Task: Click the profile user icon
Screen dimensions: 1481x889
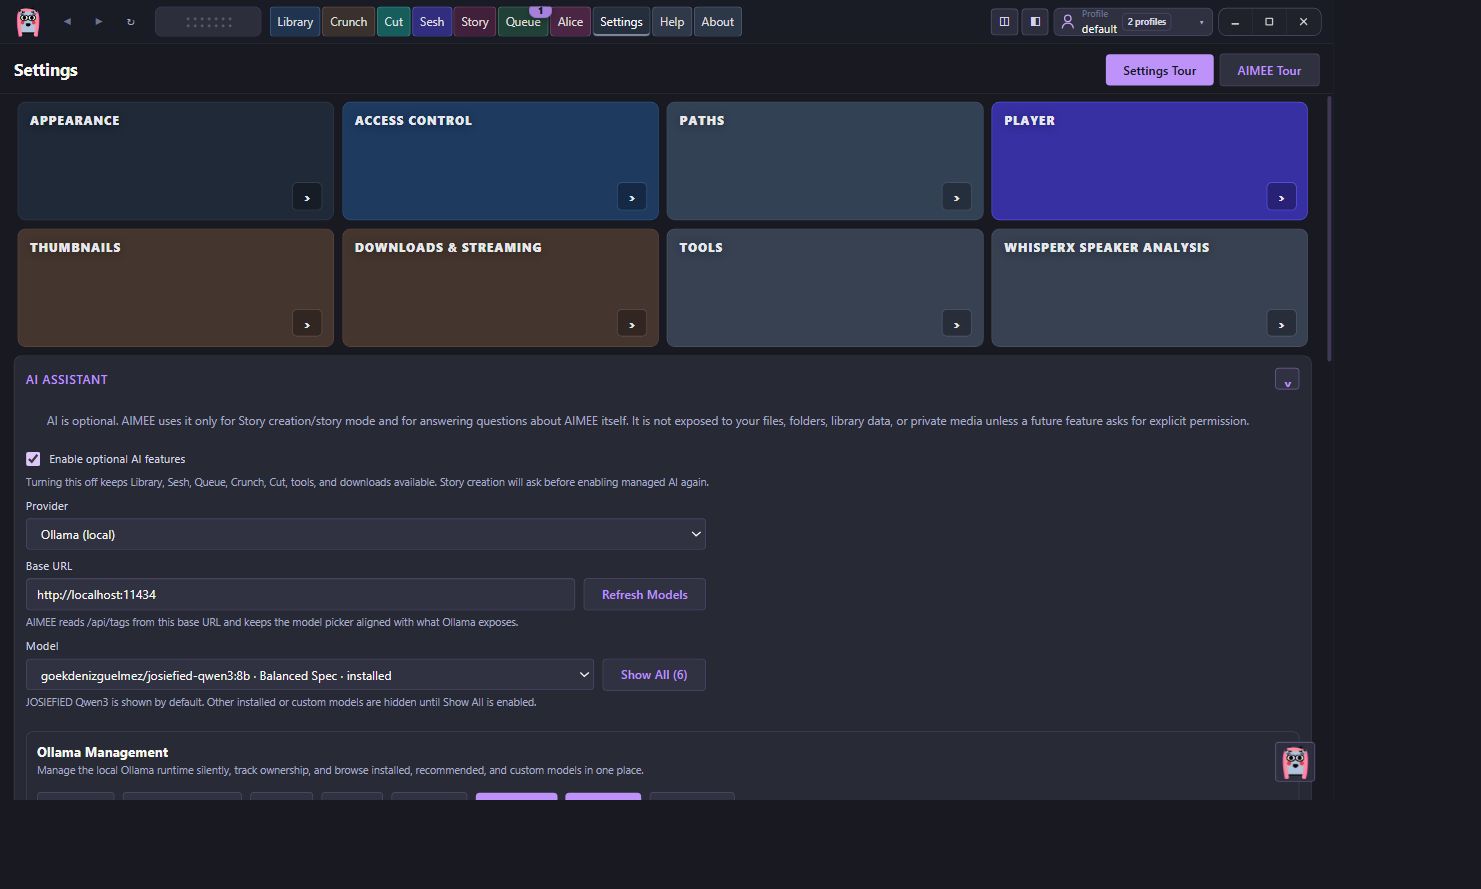Action: pyautogui.click(x=1068, y=22)
